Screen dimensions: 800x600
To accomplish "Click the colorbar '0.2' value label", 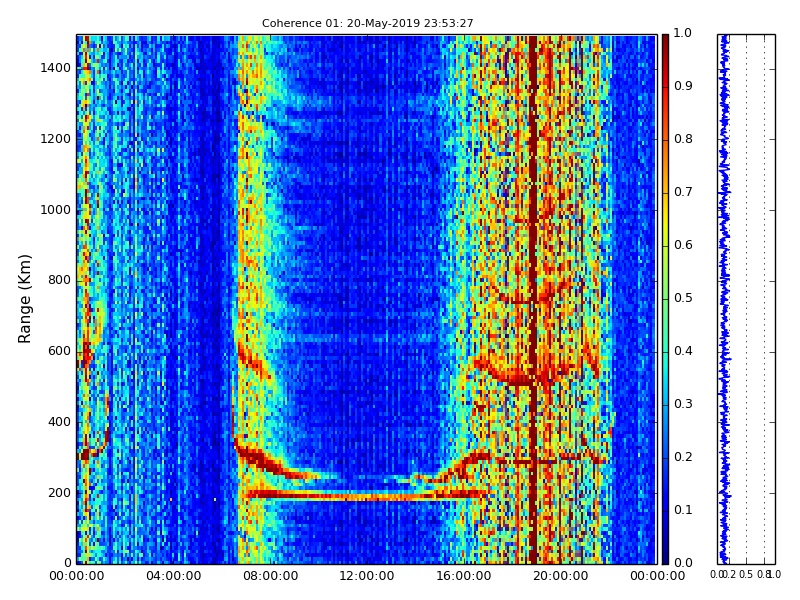I will 683,457.
